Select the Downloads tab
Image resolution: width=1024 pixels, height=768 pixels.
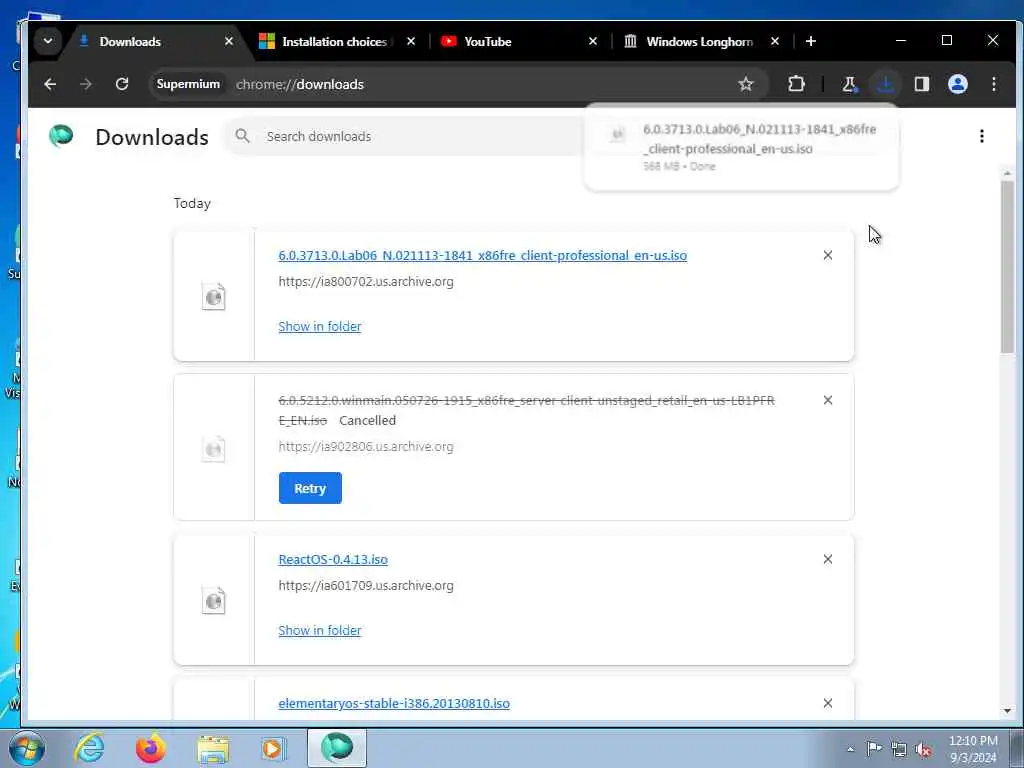[x=155, y=41]
